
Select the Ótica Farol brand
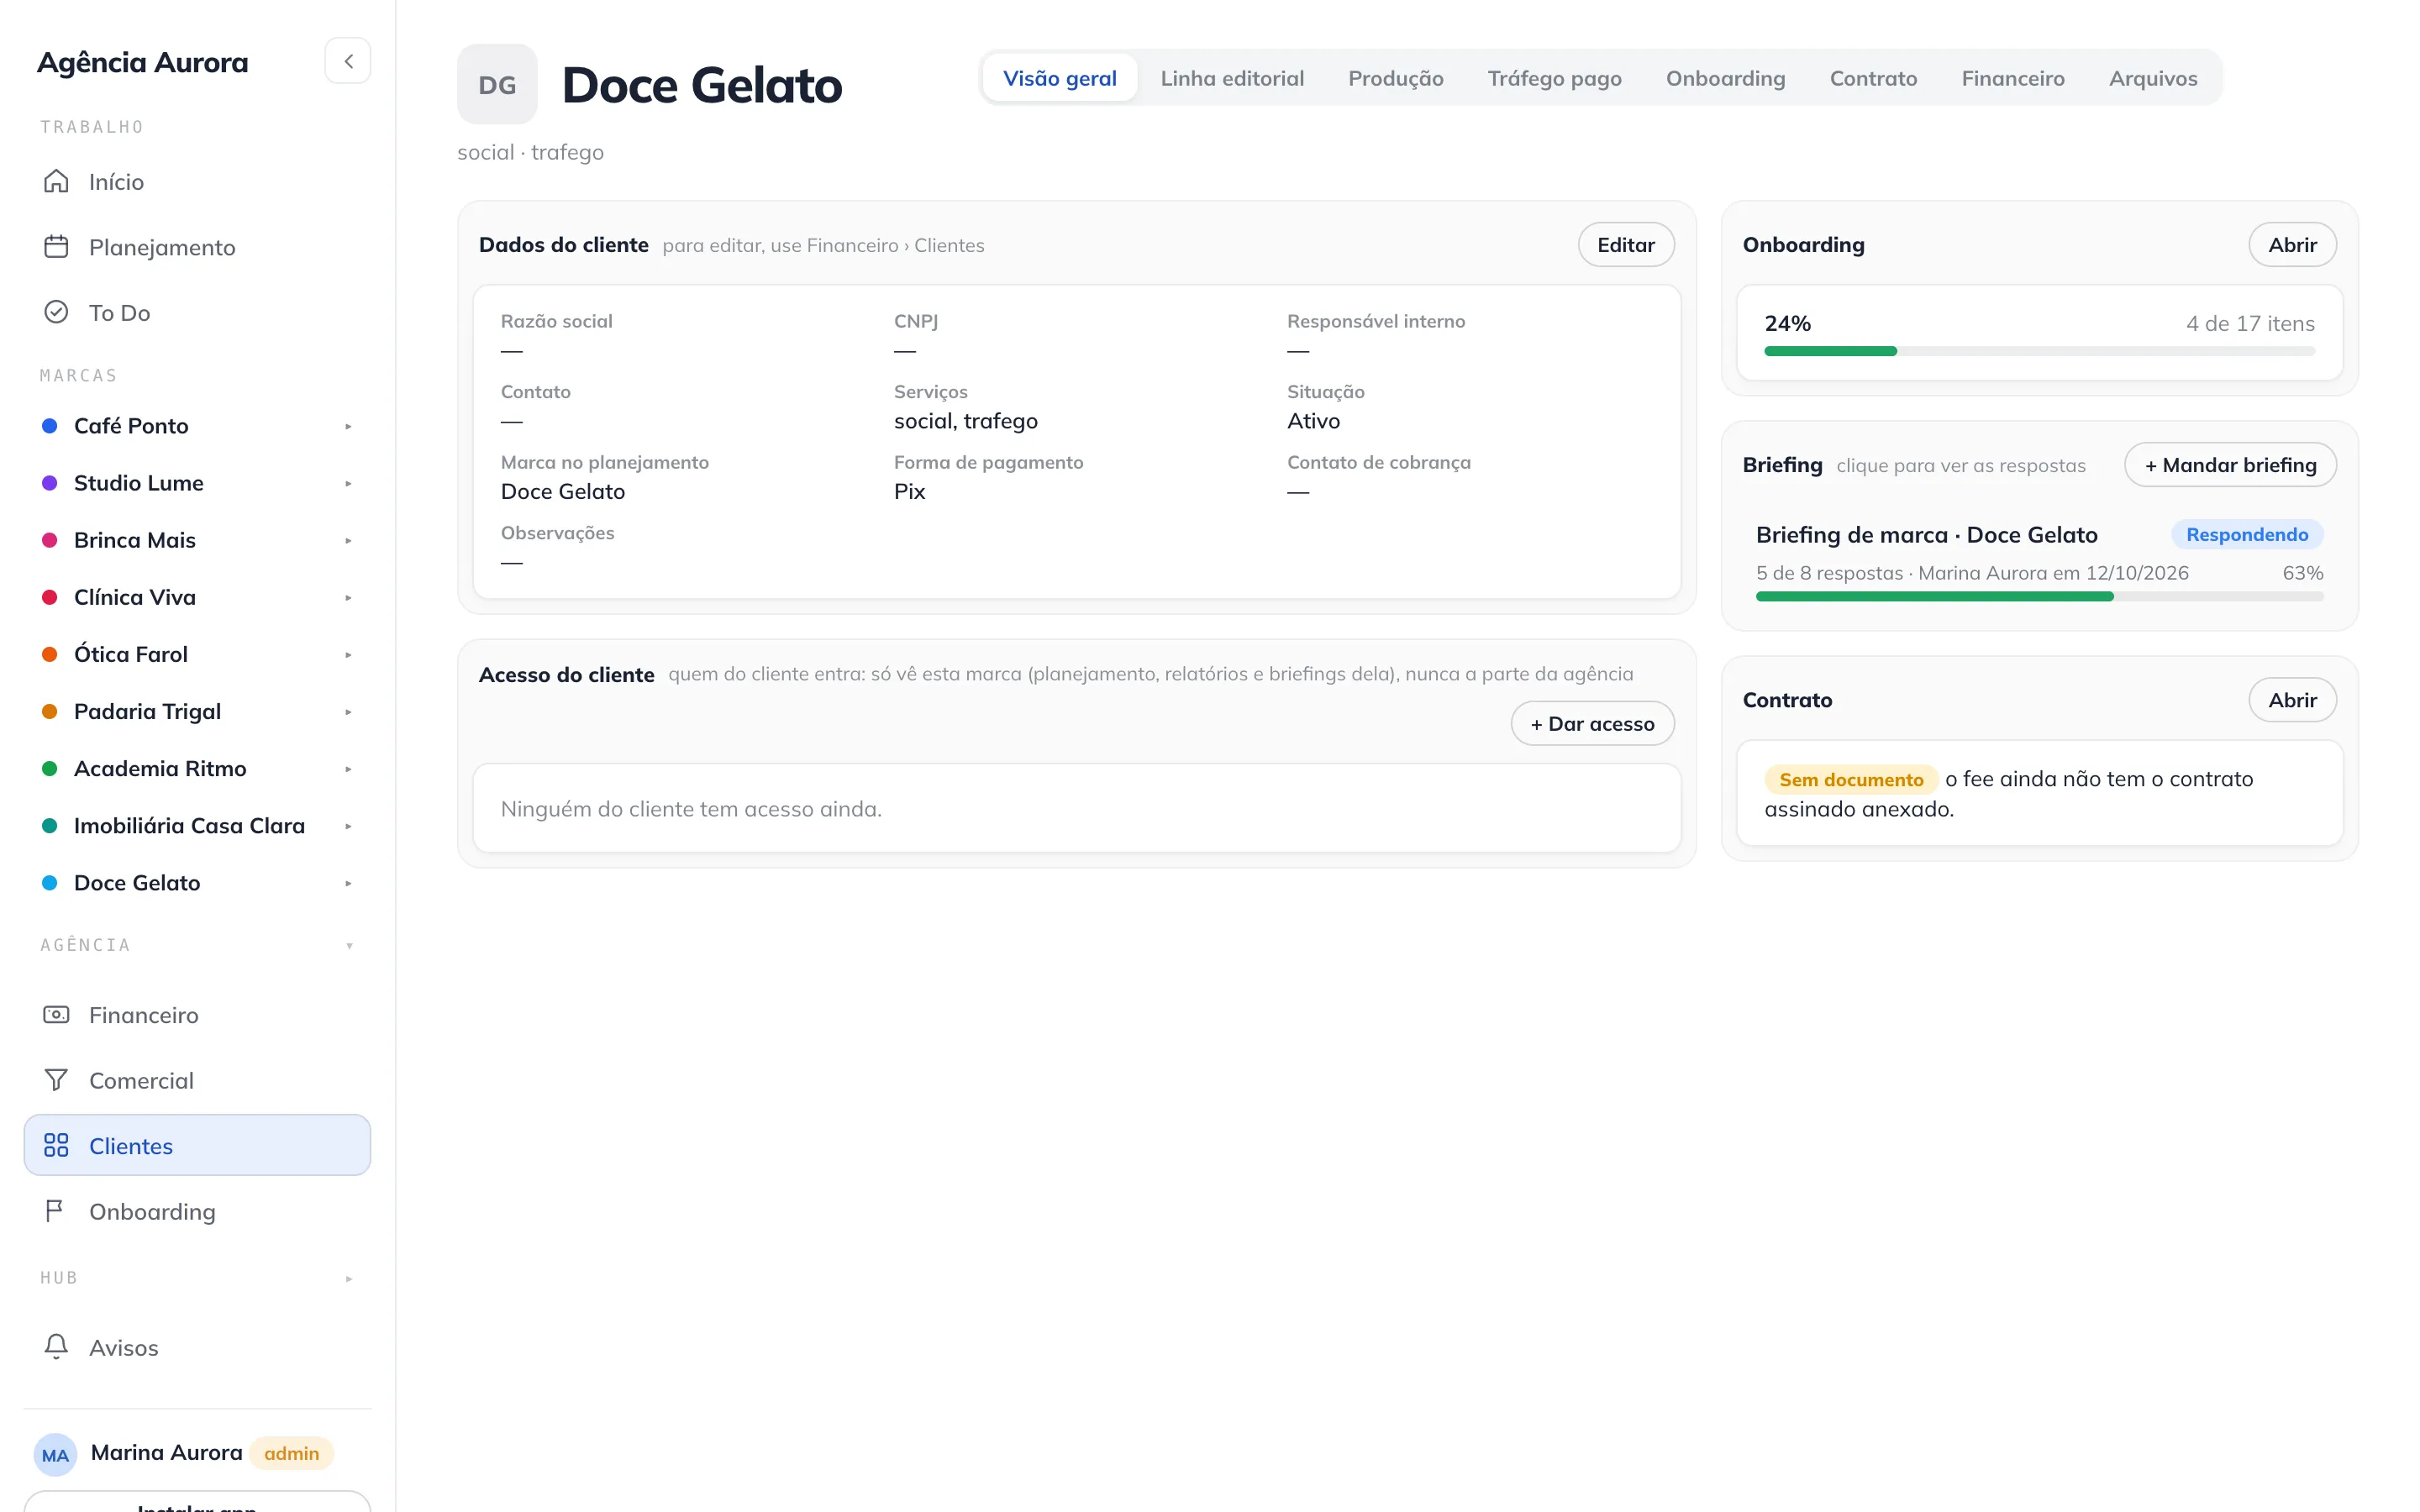click(x=130, y=654)
